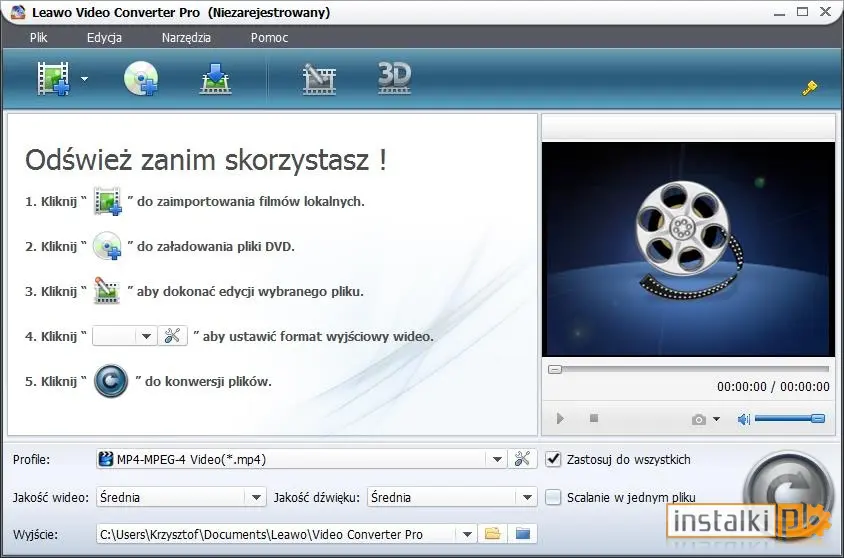
Task: Mute audio with the speaker icon
Action: tap(744, 419)
